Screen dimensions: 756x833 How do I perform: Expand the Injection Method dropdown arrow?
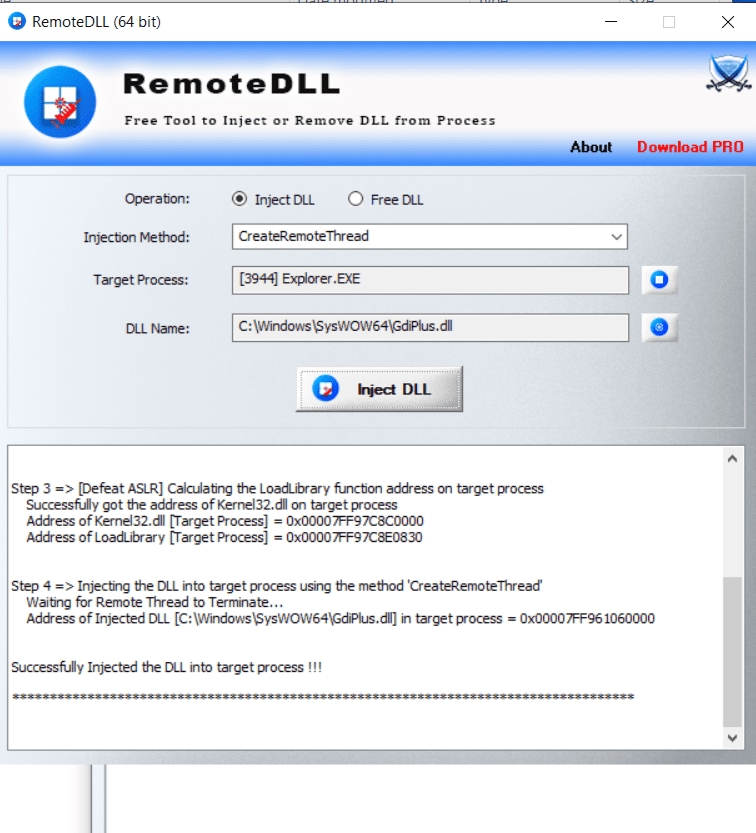click(x=616, y=236)
